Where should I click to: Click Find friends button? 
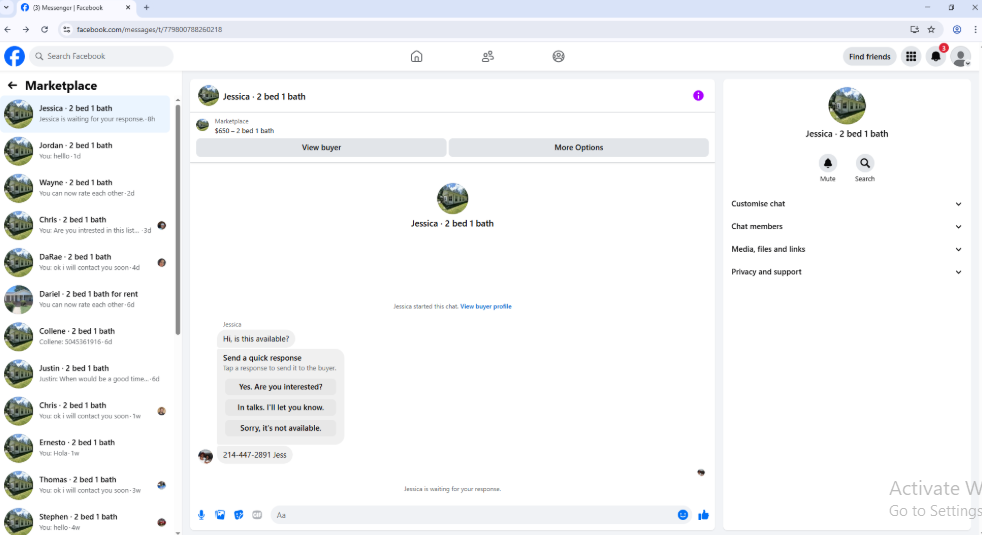click(x=869, y=56)
